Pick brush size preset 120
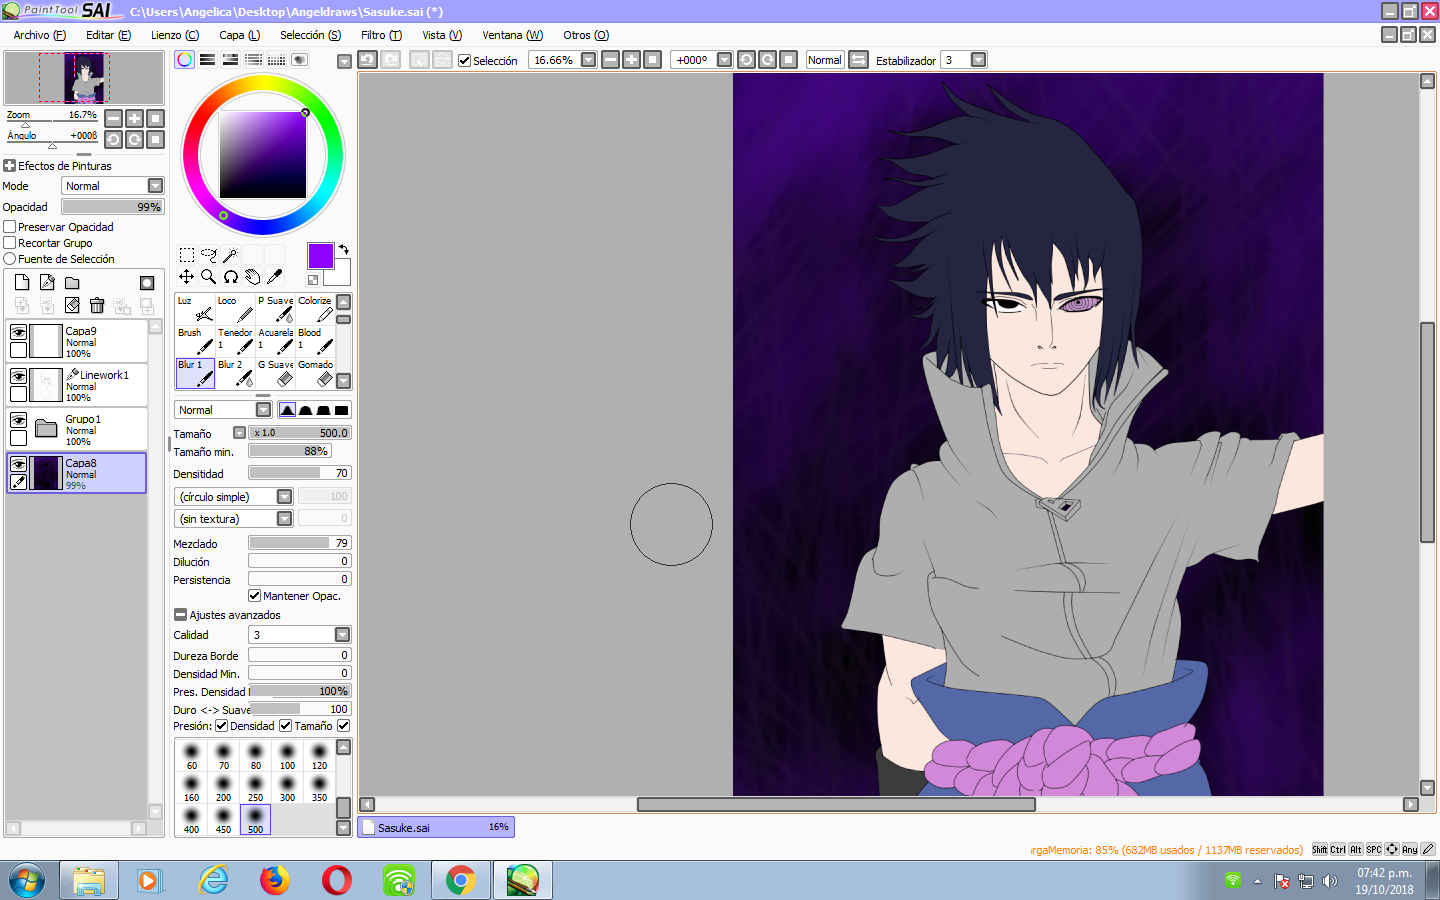1440x900 pixels. tap(319, 755)
